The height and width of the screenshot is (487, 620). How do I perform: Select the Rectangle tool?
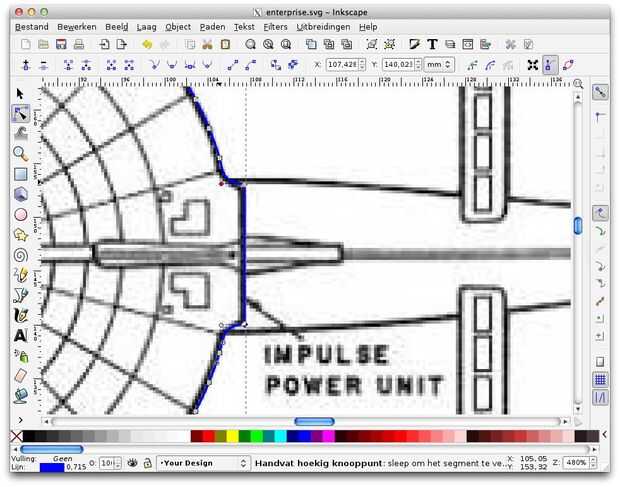[x=21, y=174]
